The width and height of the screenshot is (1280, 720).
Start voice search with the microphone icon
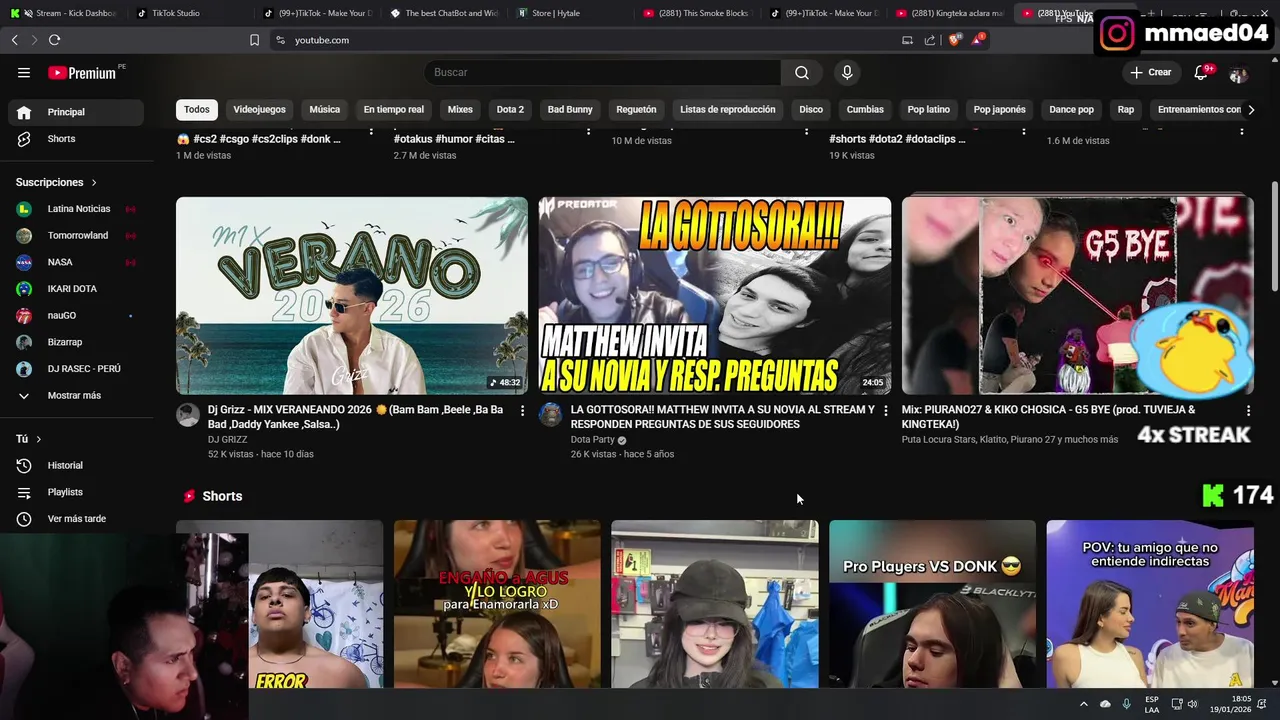[x=847, y=72]
